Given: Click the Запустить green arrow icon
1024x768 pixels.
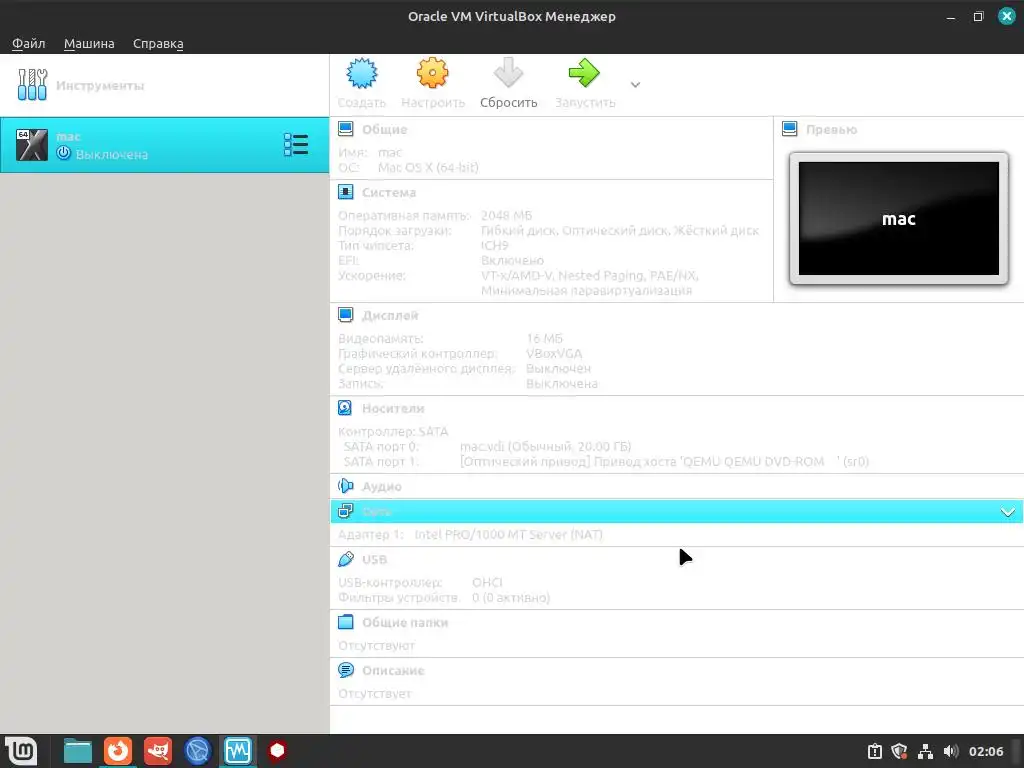Looking at the screenshot, I should coord(584,72).
